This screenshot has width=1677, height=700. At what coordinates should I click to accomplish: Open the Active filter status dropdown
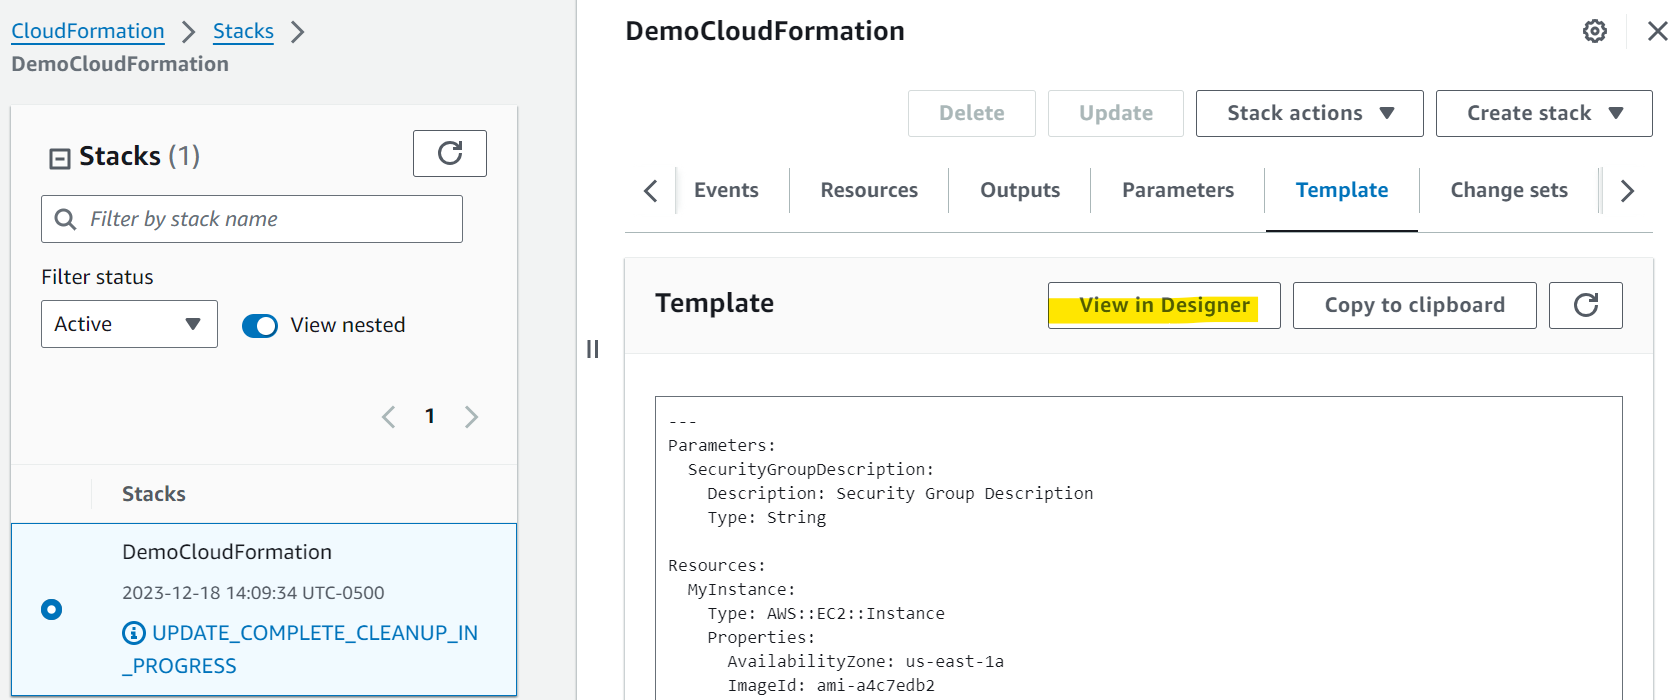pyautogui.click(x=129, y=324)
